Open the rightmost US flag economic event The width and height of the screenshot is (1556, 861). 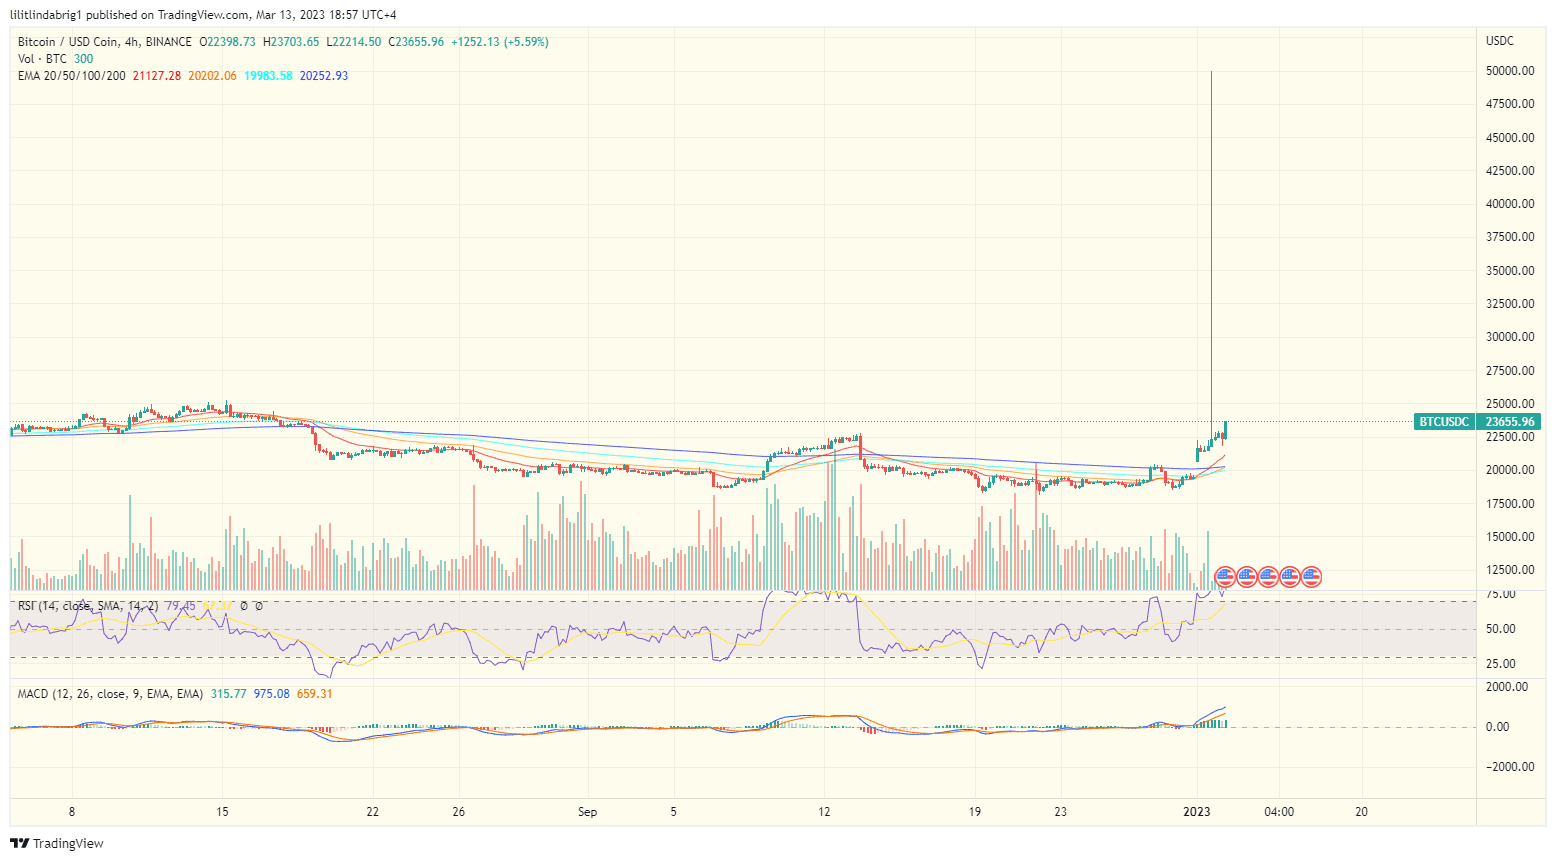coord(1311,576)
